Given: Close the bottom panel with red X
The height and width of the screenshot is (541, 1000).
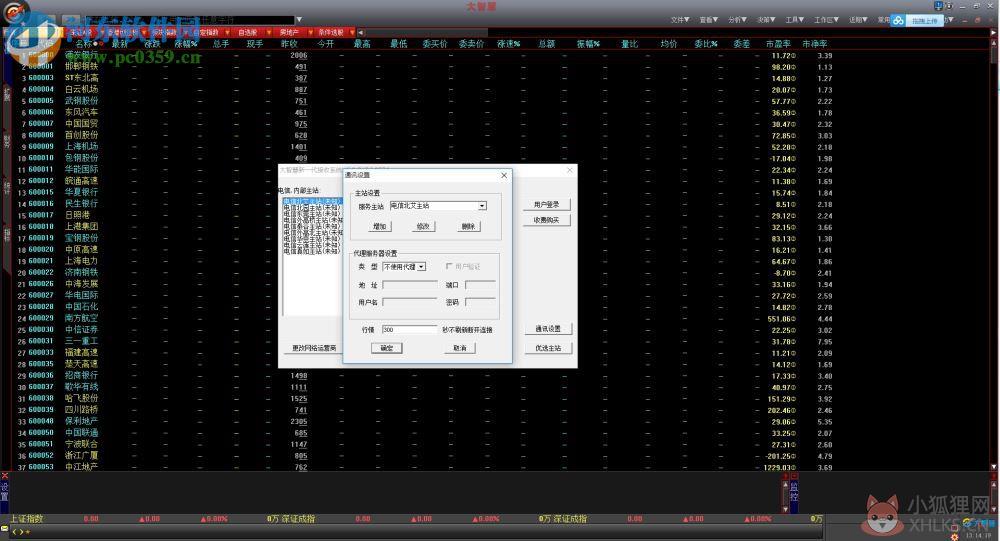Looking at the screenshot, I should coord(4,476).
